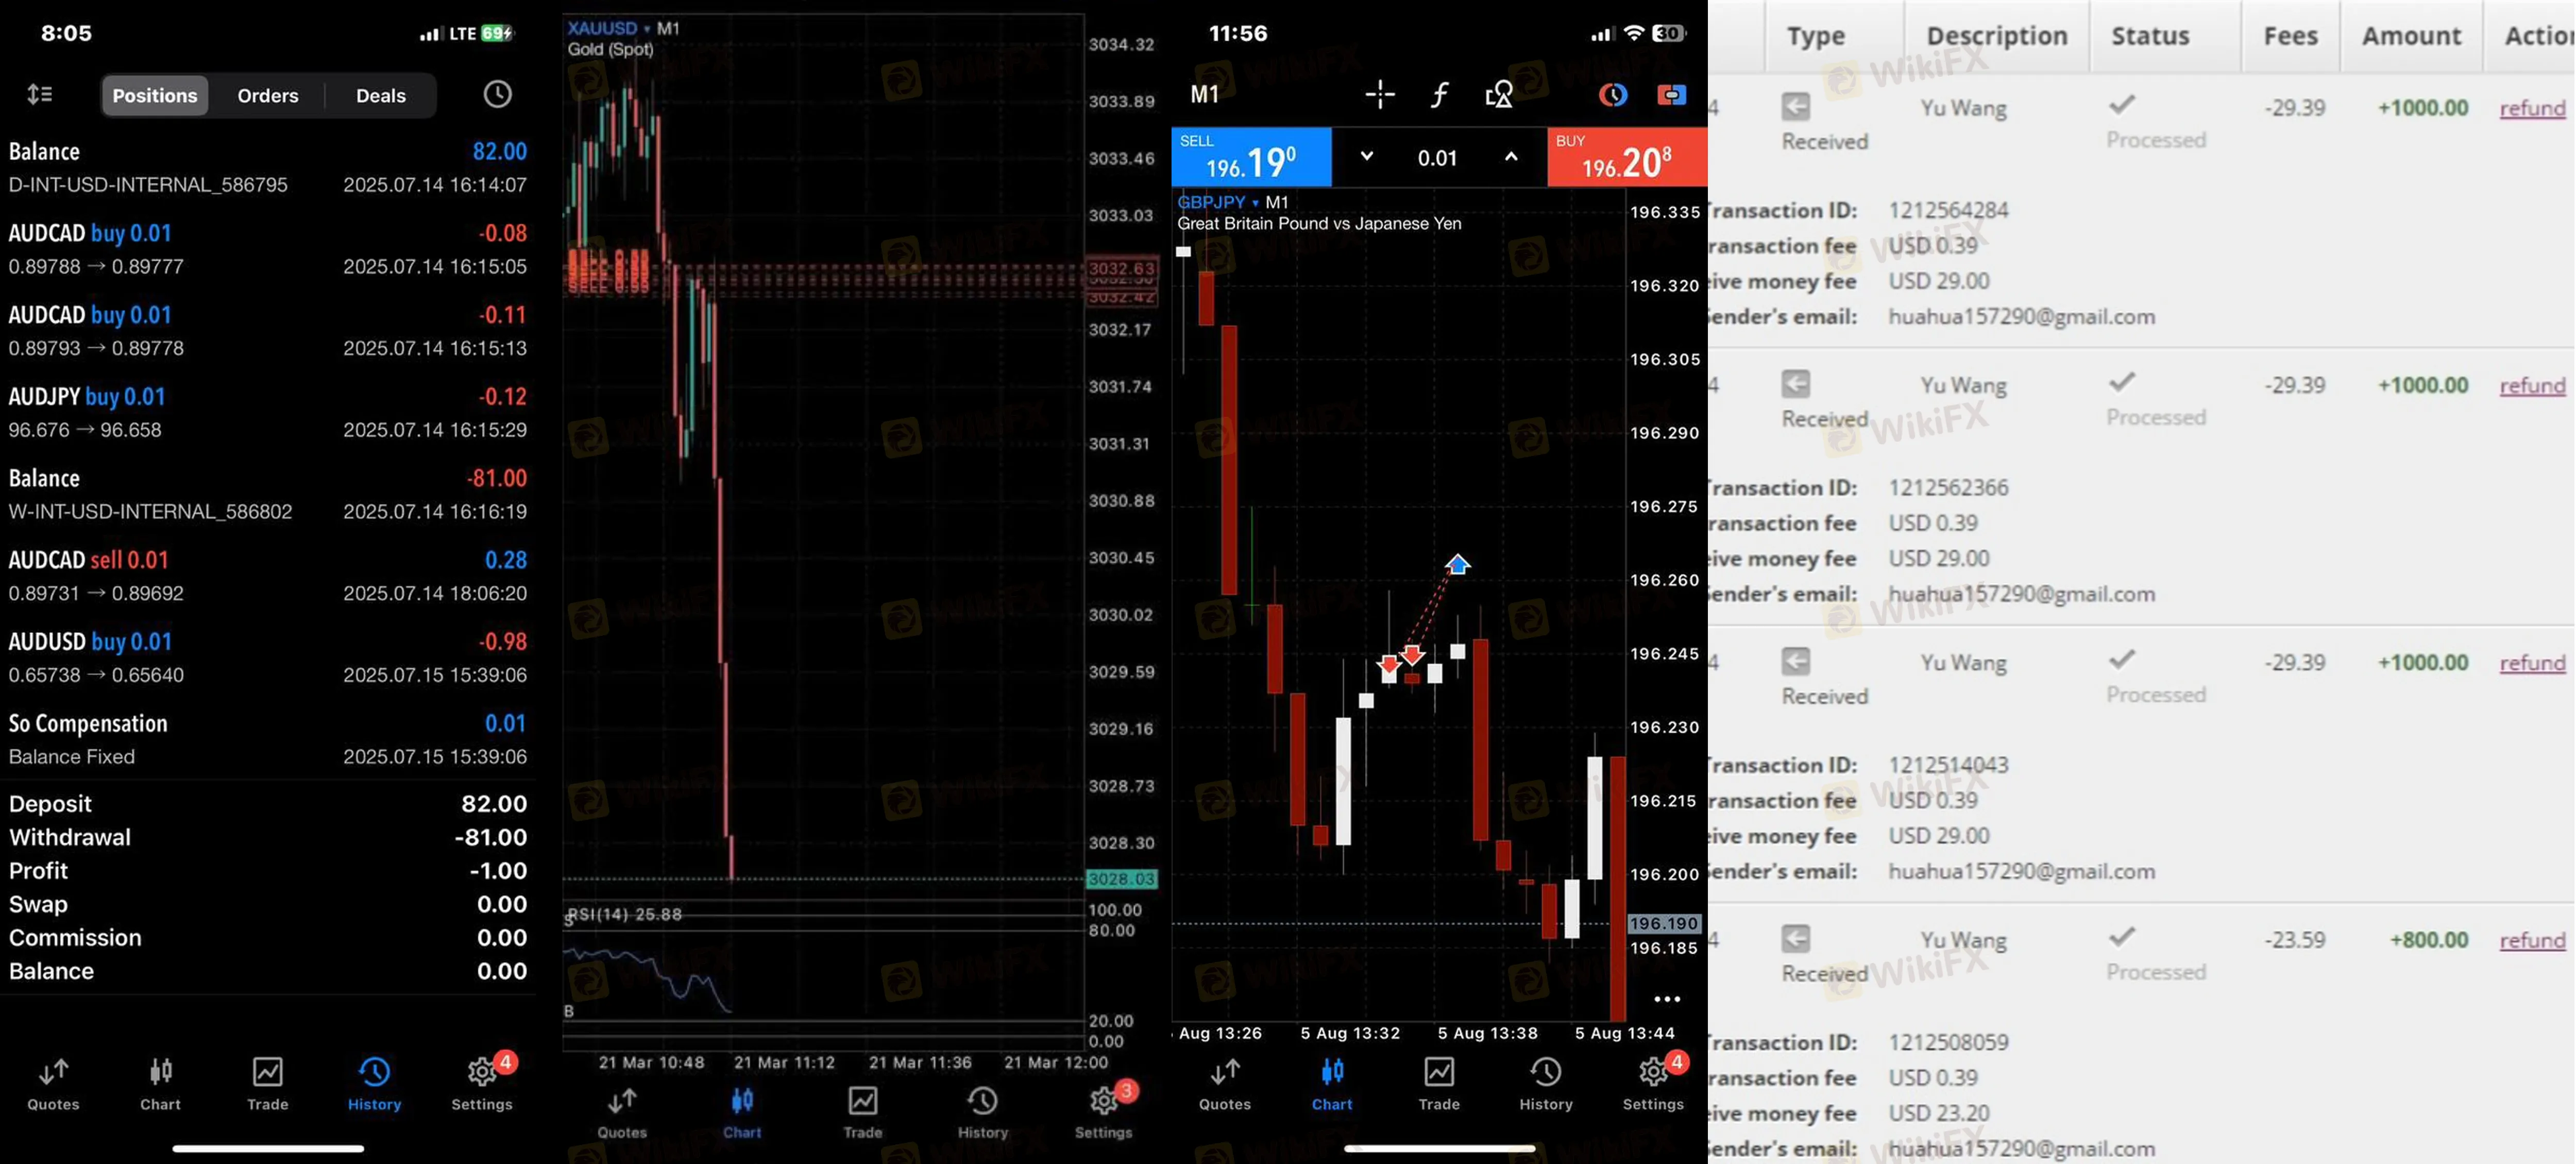Tap the SELL 196.19 button
This screenshot has height=1164, width=2576.
coord(1251,157)
